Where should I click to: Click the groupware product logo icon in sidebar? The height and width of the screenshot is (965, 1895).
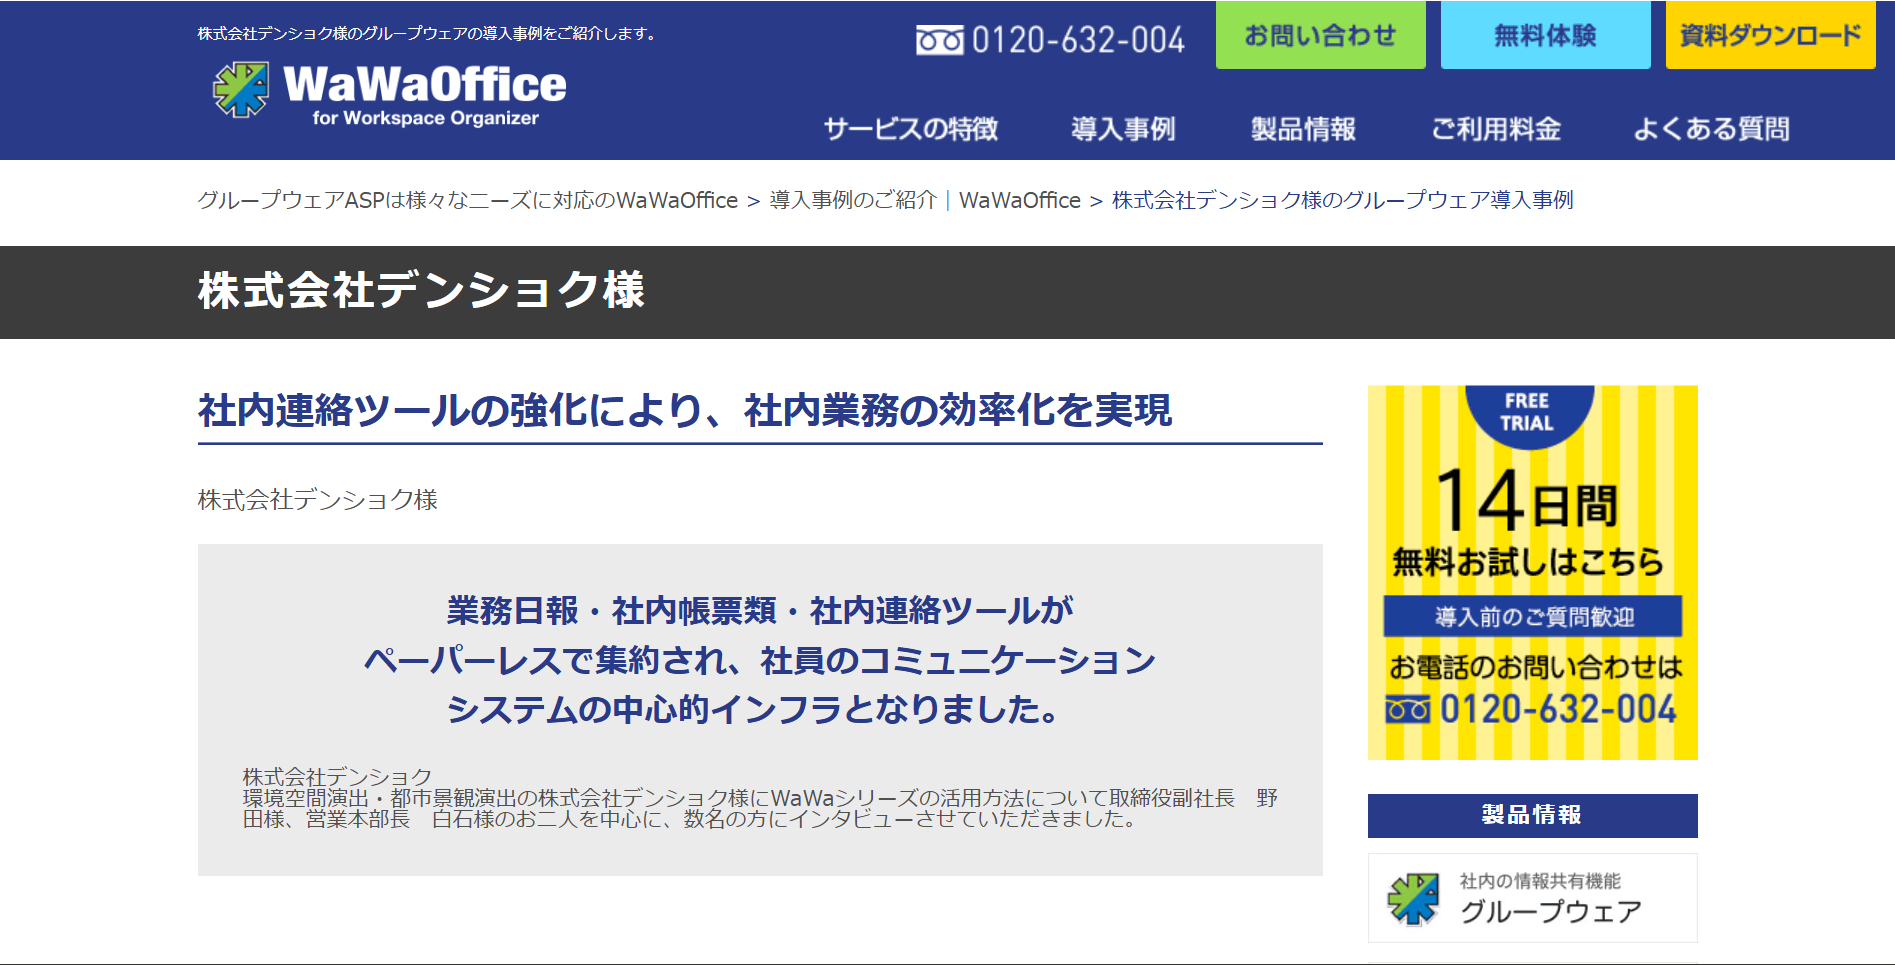[x=1413, y=898]
